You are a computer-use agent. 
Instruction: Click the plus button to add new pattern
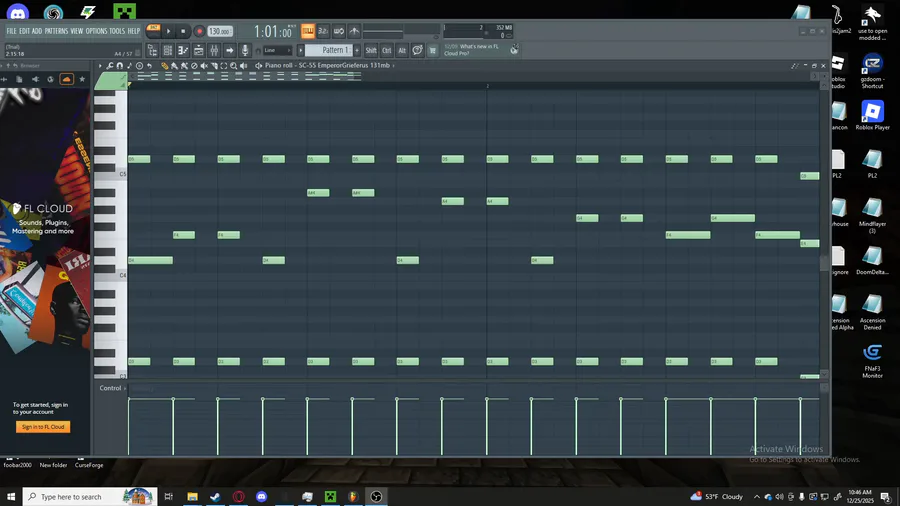(357, 50)
